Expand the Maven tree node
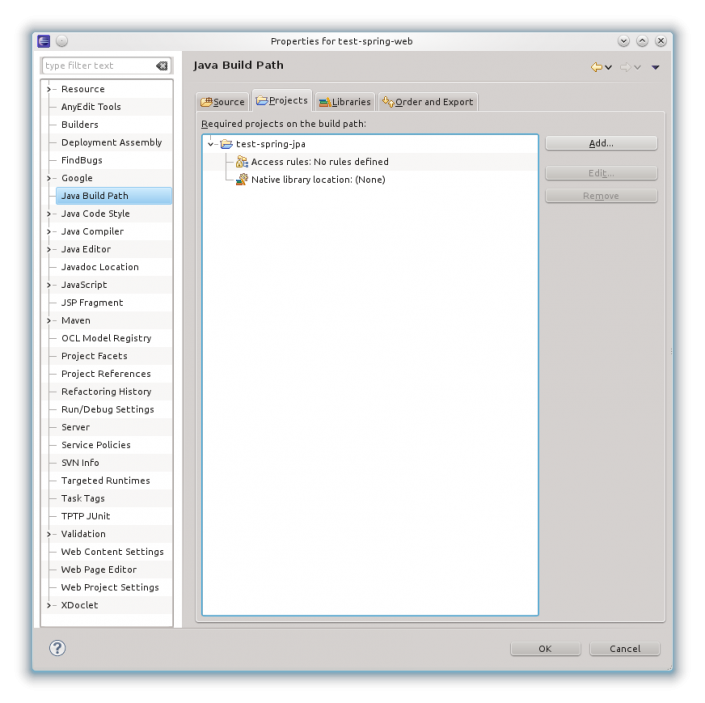 tap(48, 321)
